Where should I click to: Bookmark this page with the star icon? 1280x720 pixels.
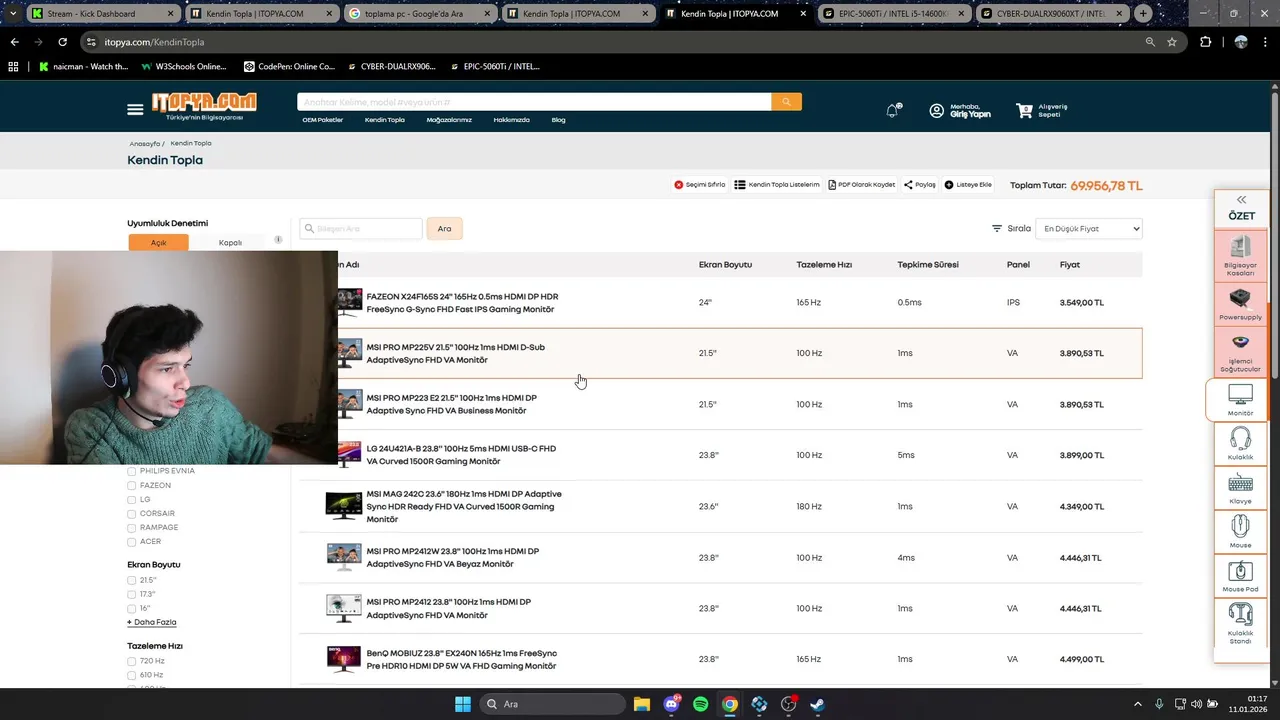pyautogui.click(x=1172, y=42)
